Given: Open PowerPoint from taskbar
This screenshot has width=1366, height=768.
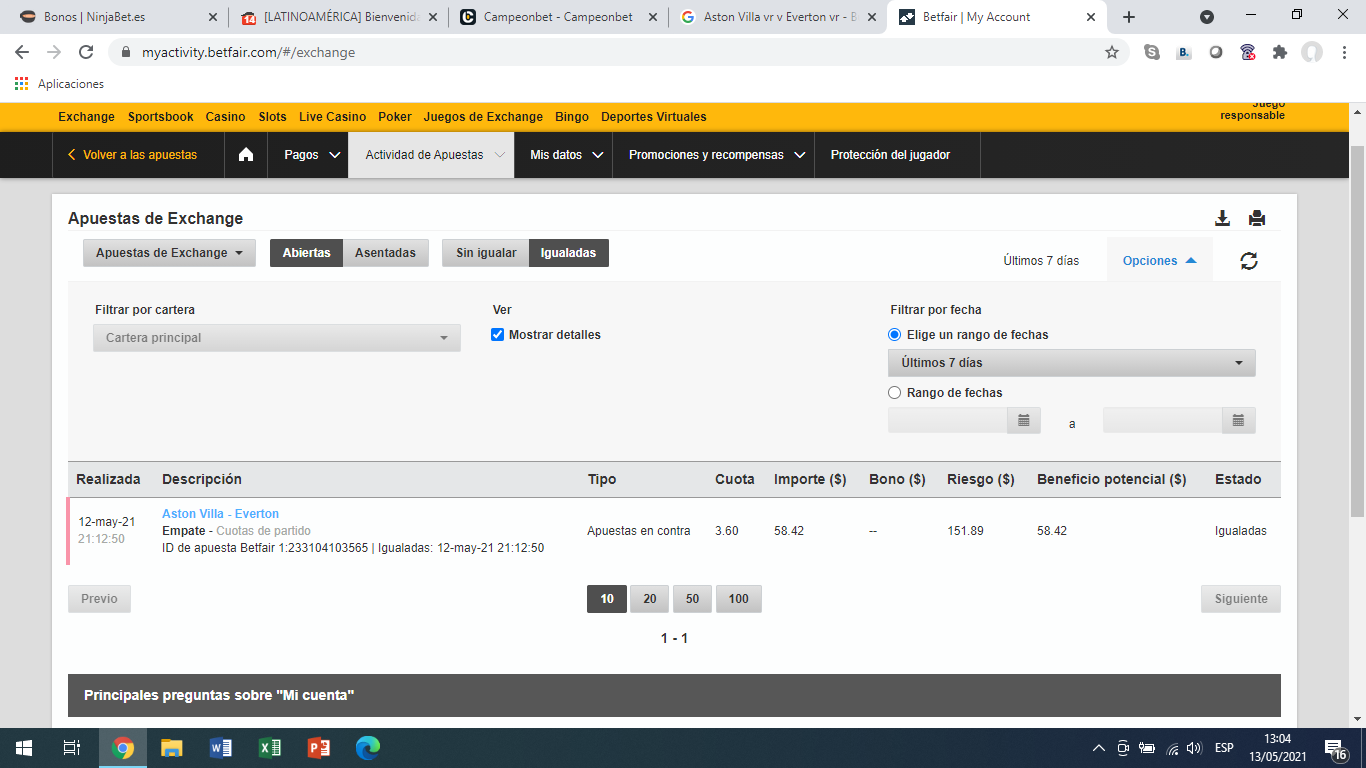Looking at the screenshot, I should (x=319, y=748).
